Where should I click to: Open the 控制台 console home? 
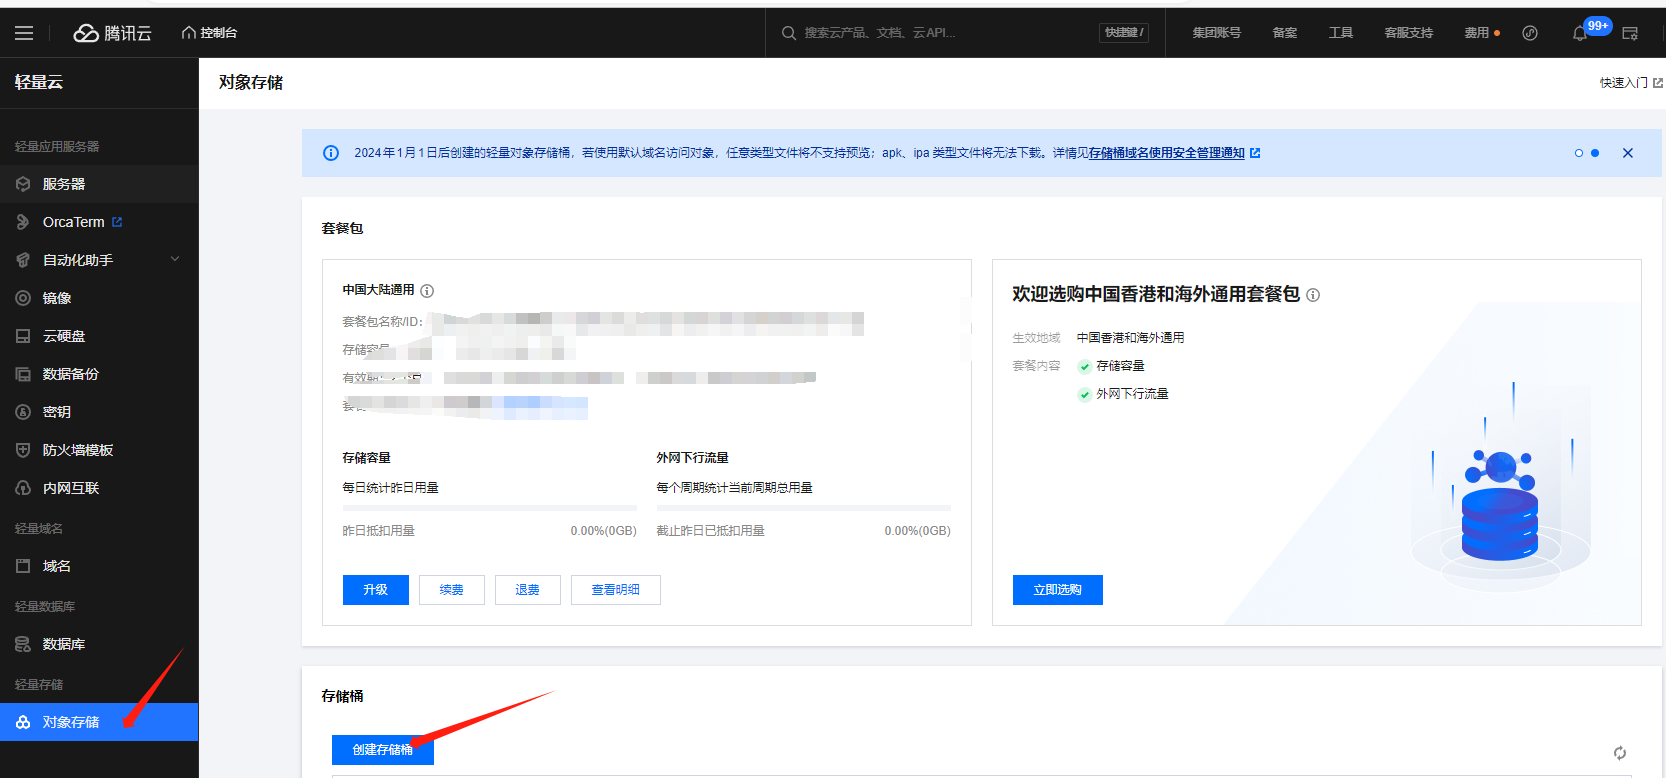[209, 33]
